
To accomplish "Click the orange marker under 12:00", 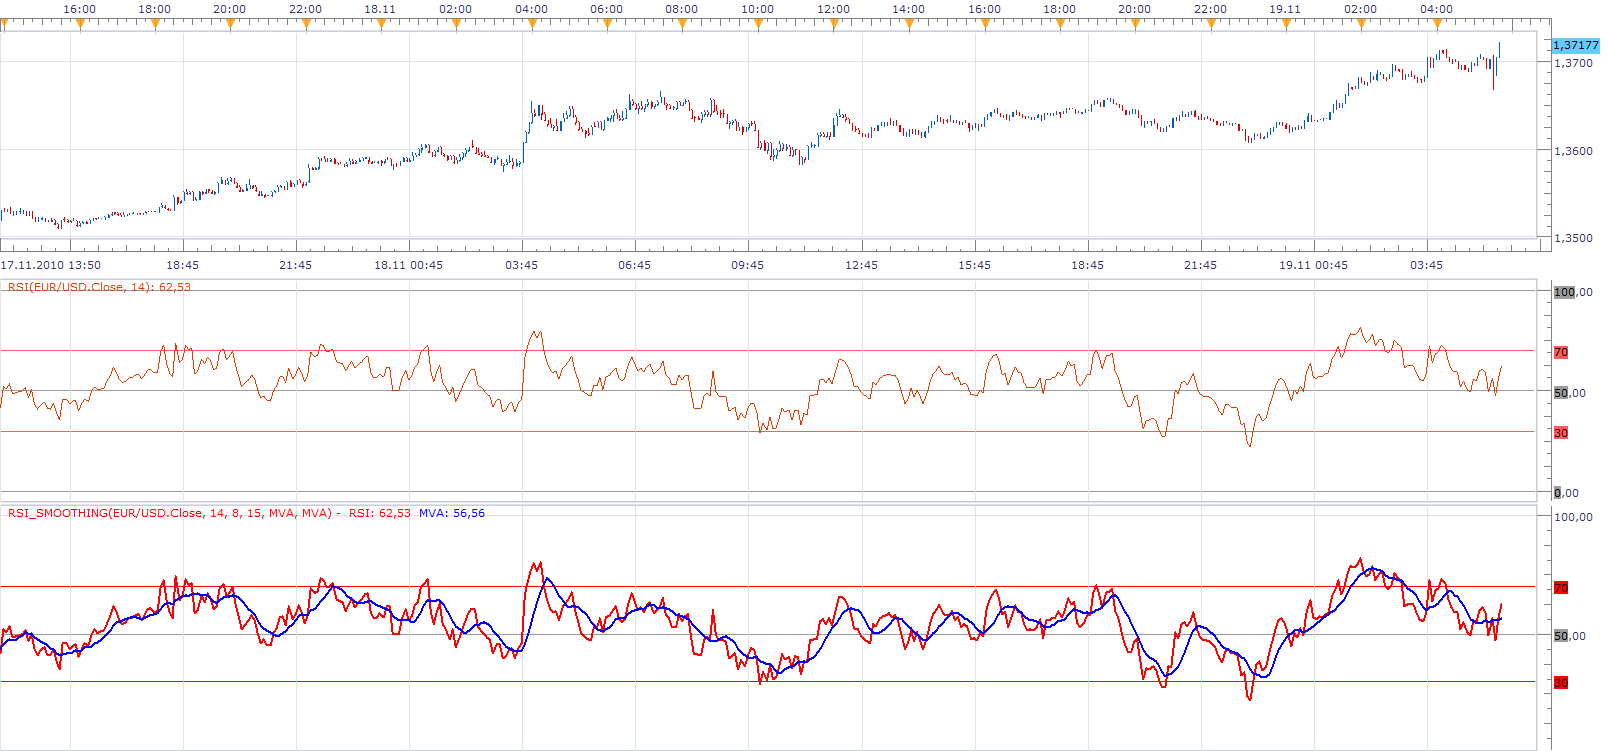I will click(x=833, y=24).
